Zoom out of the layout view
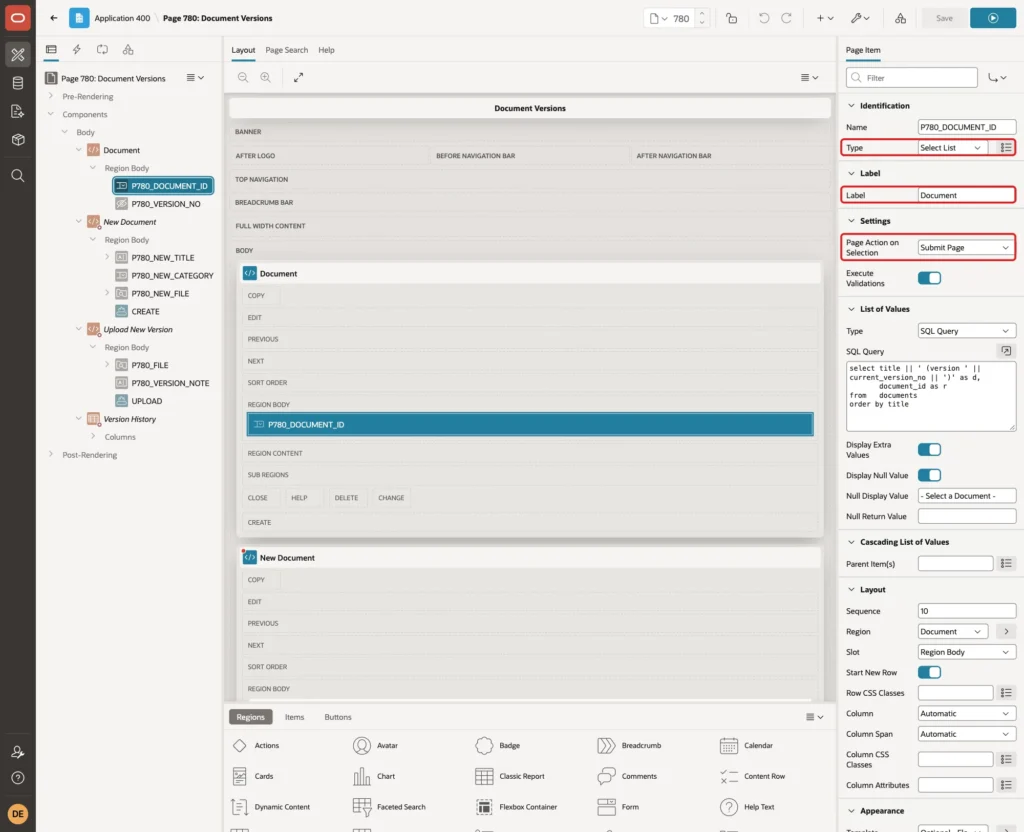The height and width of the screenshot is (832, 1024). coord(243,77)
